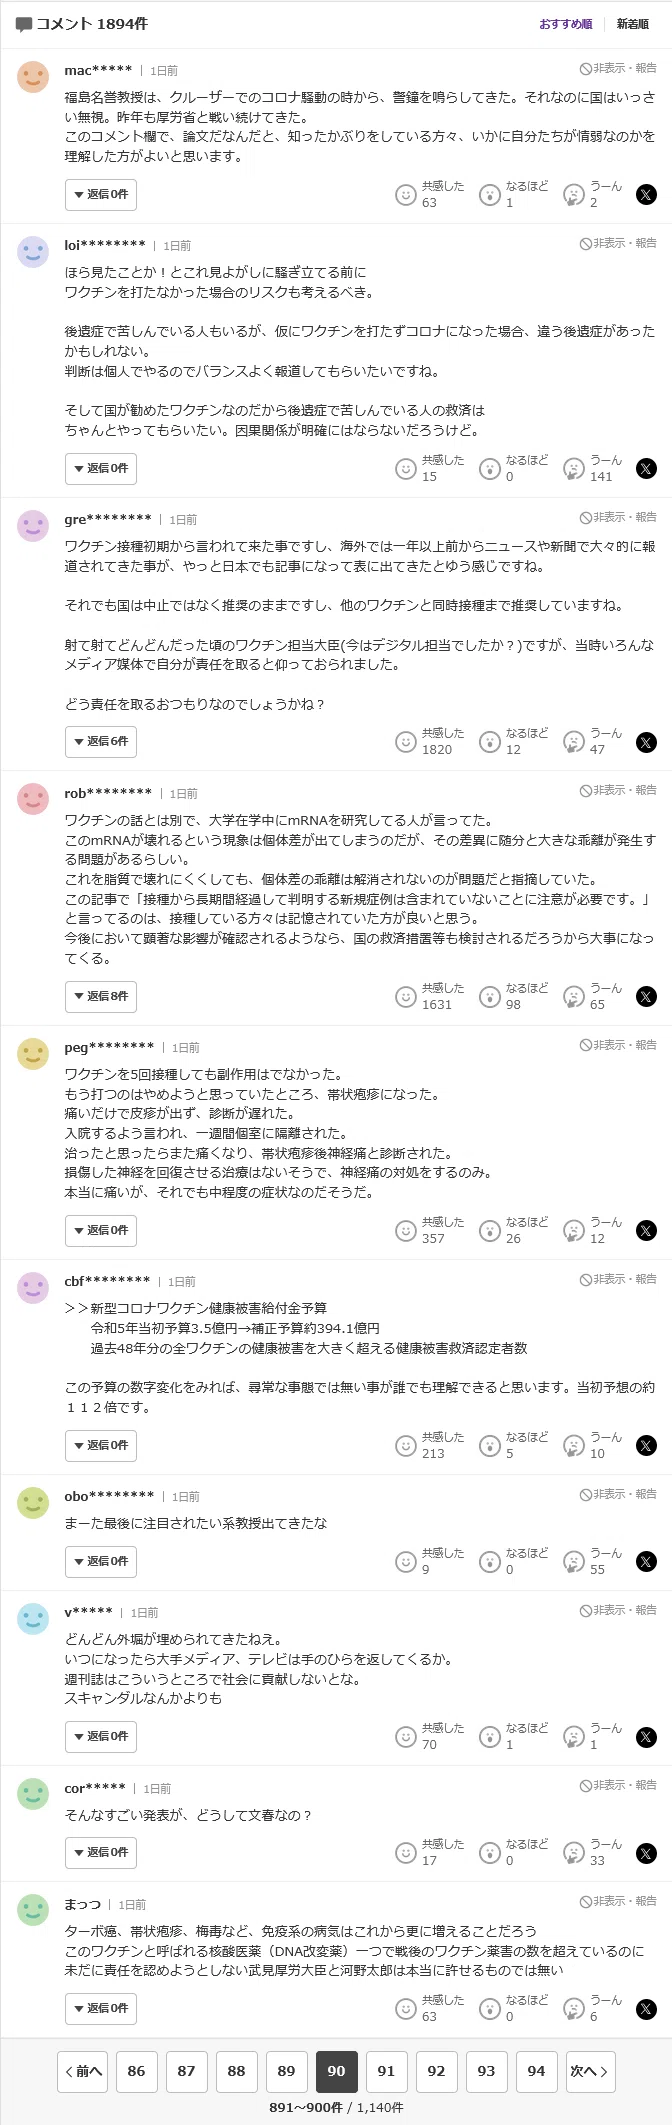Click the なるほど icon on まっつ comment
Screen dimensions: 672x2125
tap(489, 2008)
